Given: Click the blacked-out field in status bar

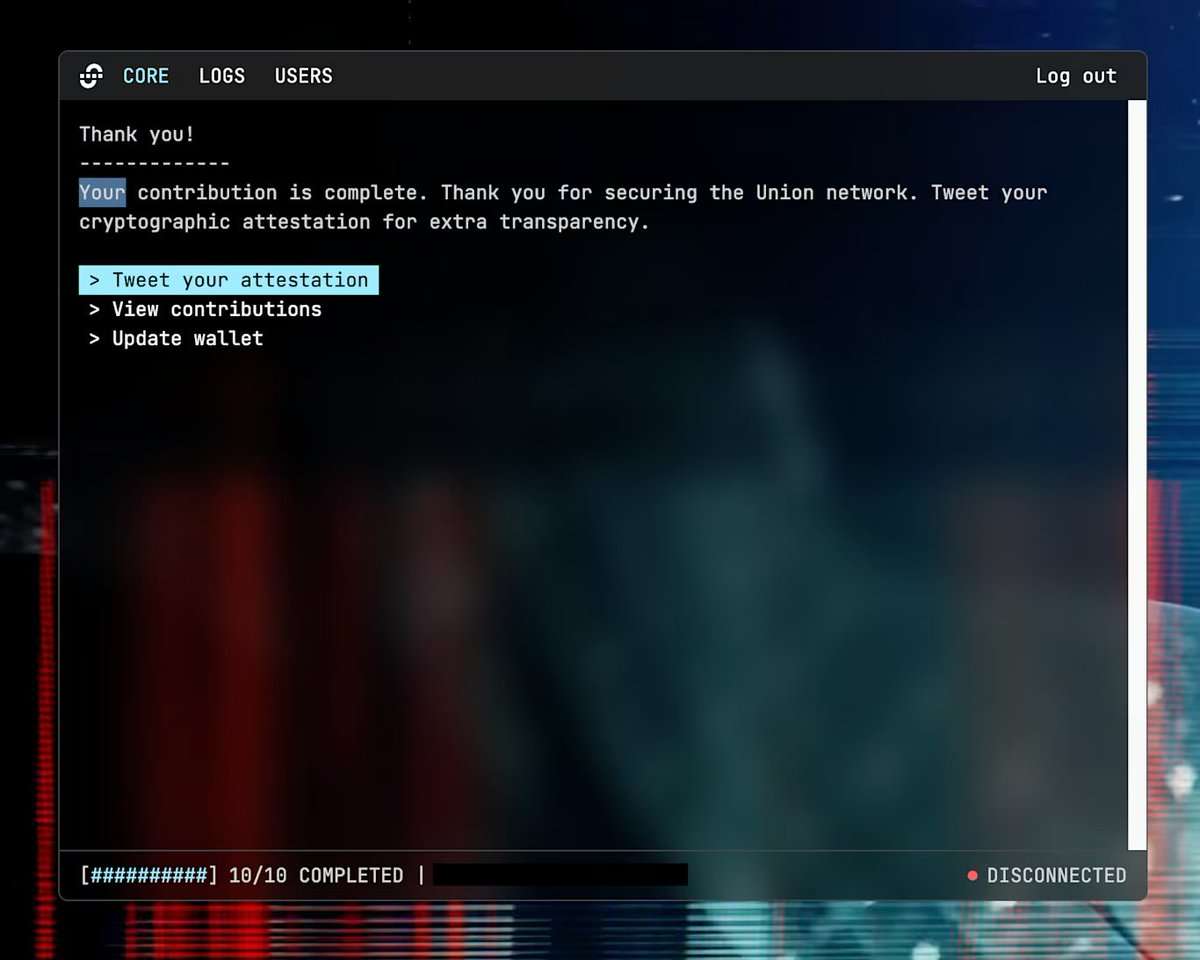Looking at the screenshot, I should tap(560, 875).
